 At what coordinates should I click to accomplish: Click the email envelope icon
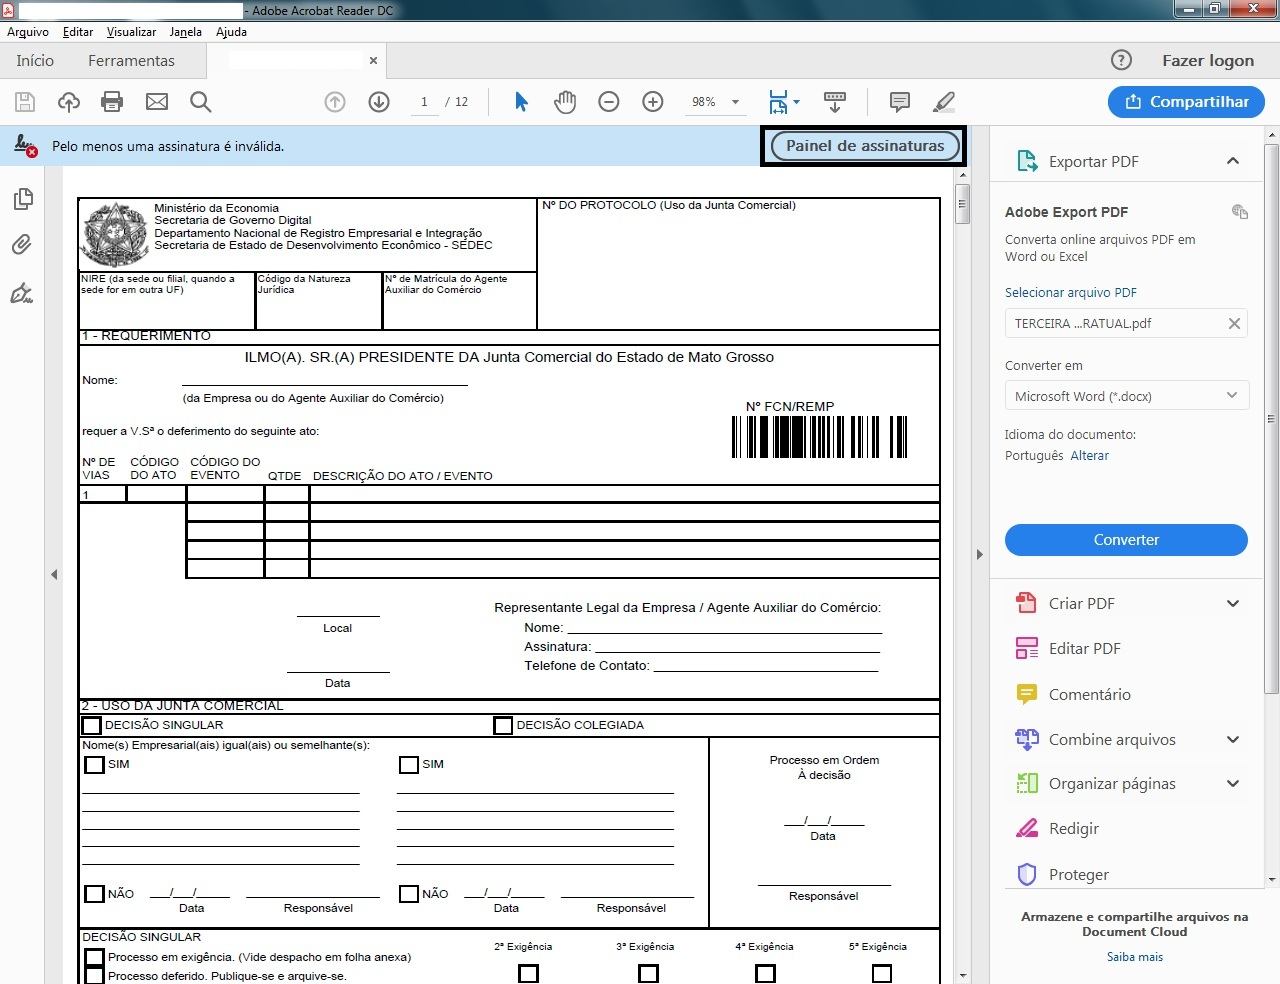(x=157, y=102)
